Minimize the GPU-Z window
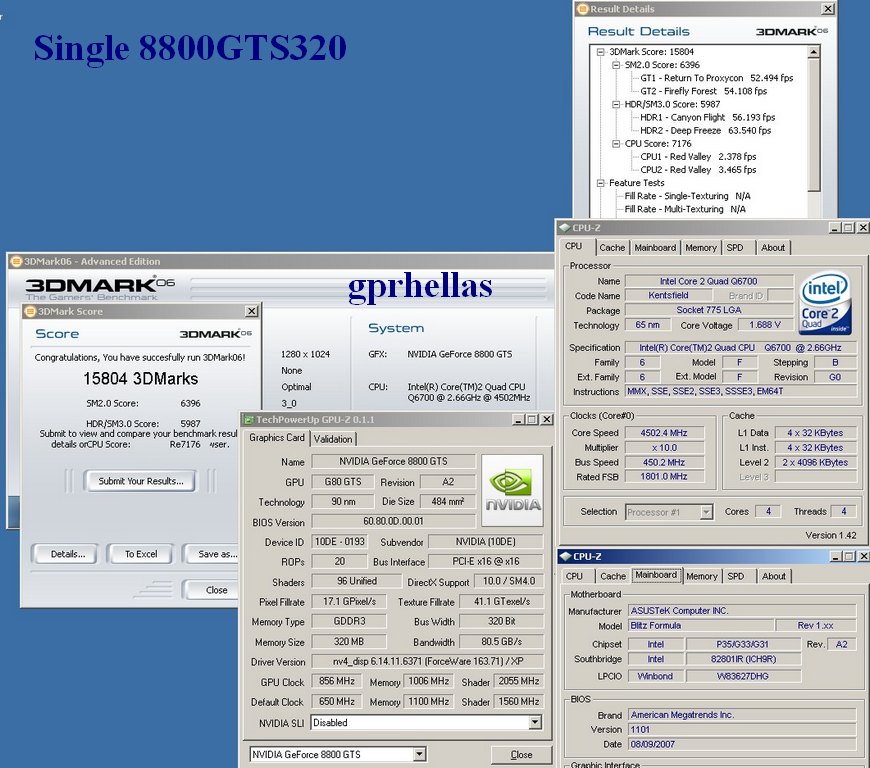The height and width of the screenshot is (768, 870). (x=519, y=420)
